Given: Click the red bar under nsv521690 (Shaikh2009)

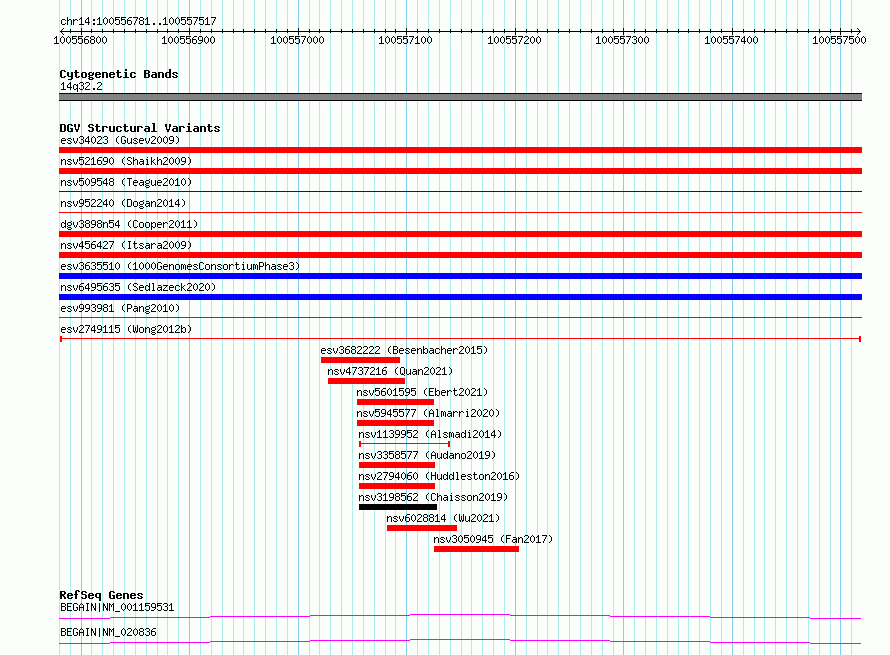Looking at the screenshot, I should 460,171.
